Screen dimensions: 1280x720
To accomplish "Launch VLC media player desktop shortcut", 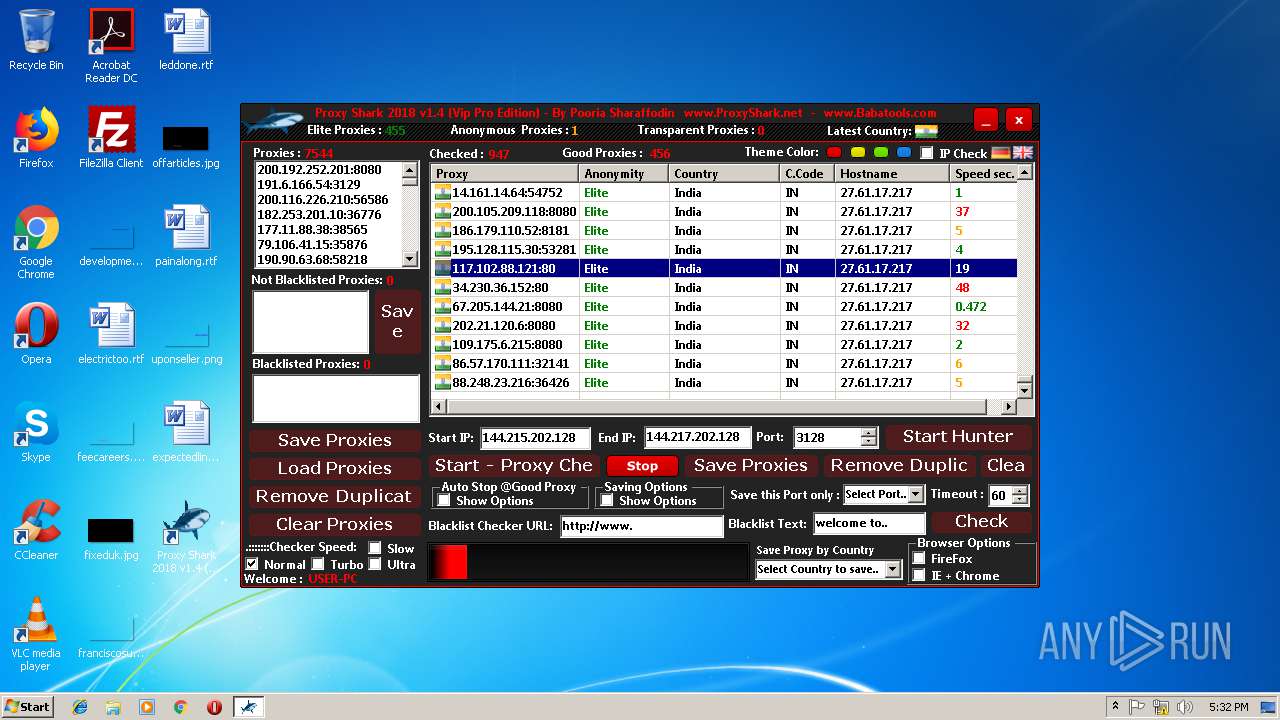I will point(36,635).
